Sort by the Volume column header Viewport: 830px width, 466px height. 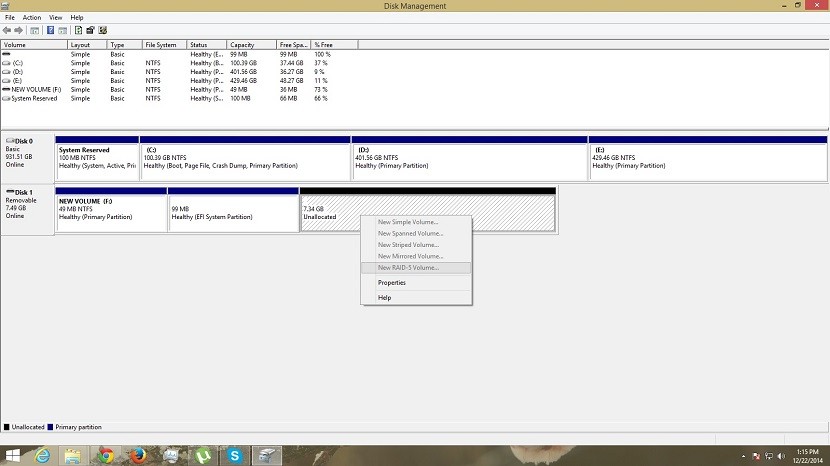(34, 45)
